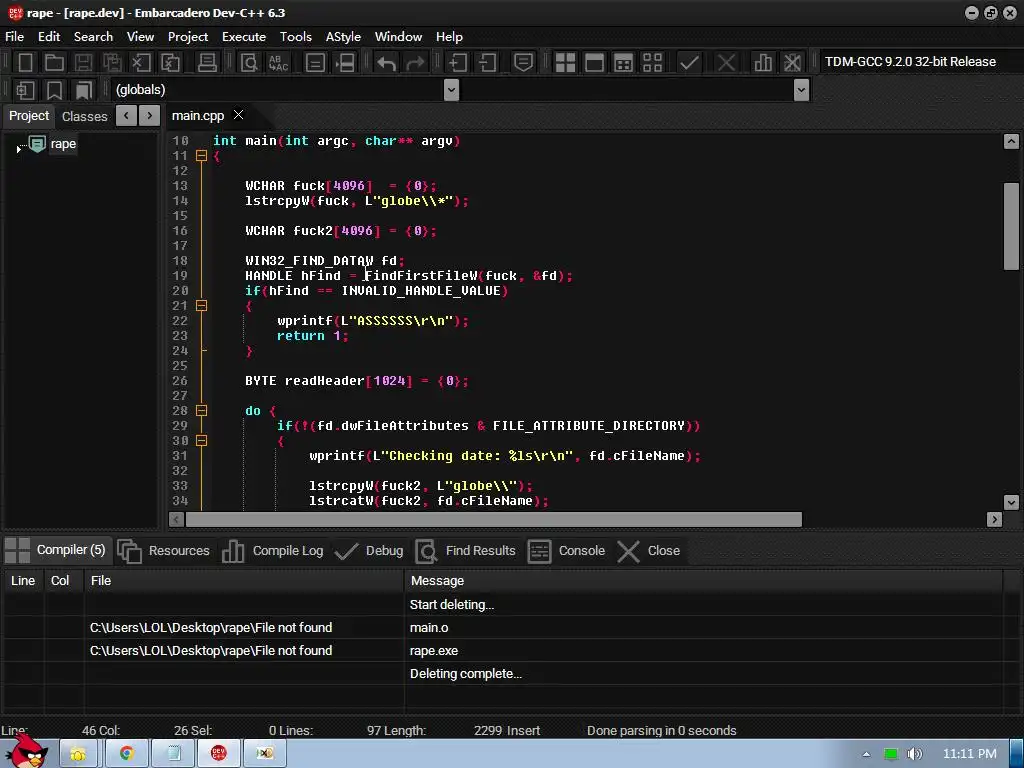Start debugging with the checkmark toolbar icon
The image size is (1024, 768).
[689, 62]
